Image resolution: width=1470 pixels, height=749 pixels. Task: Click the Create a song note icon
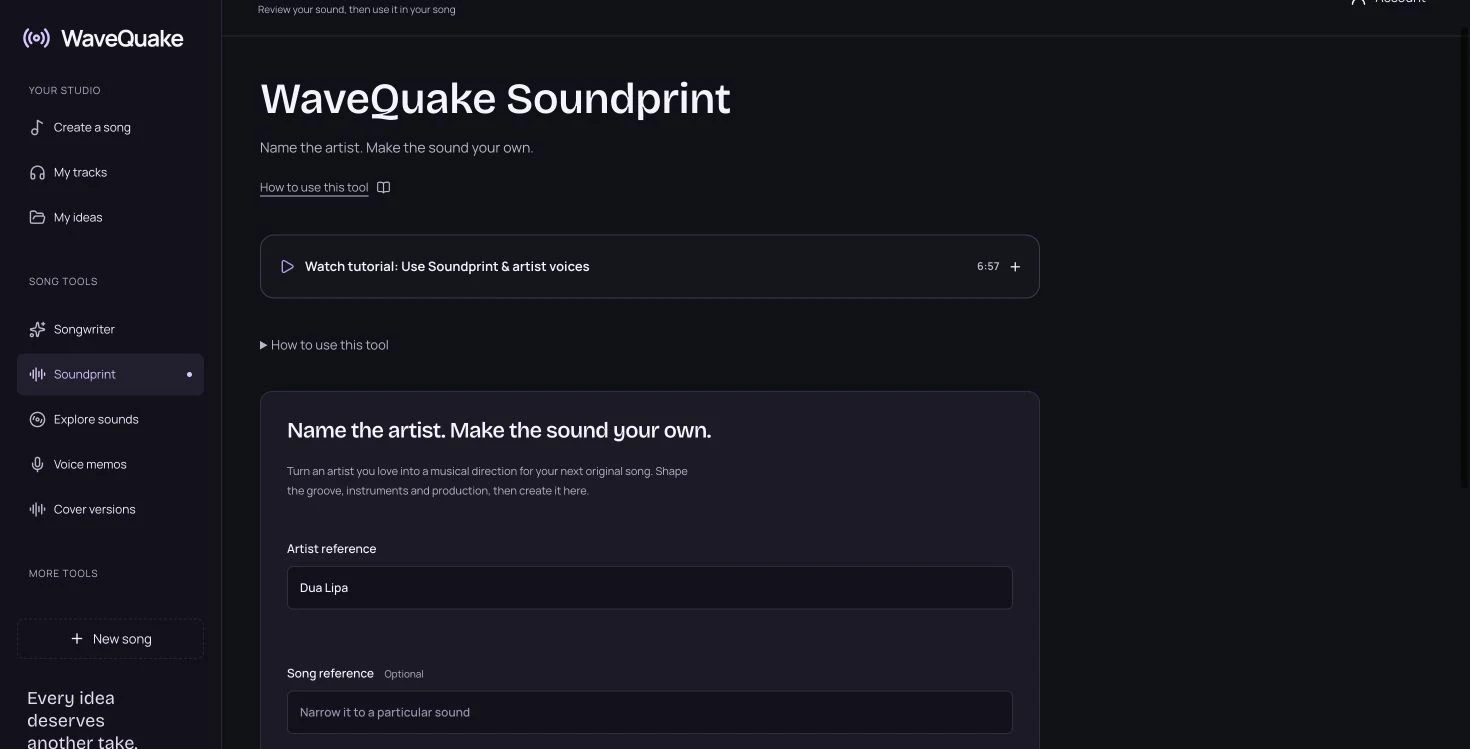click(37, 128)
